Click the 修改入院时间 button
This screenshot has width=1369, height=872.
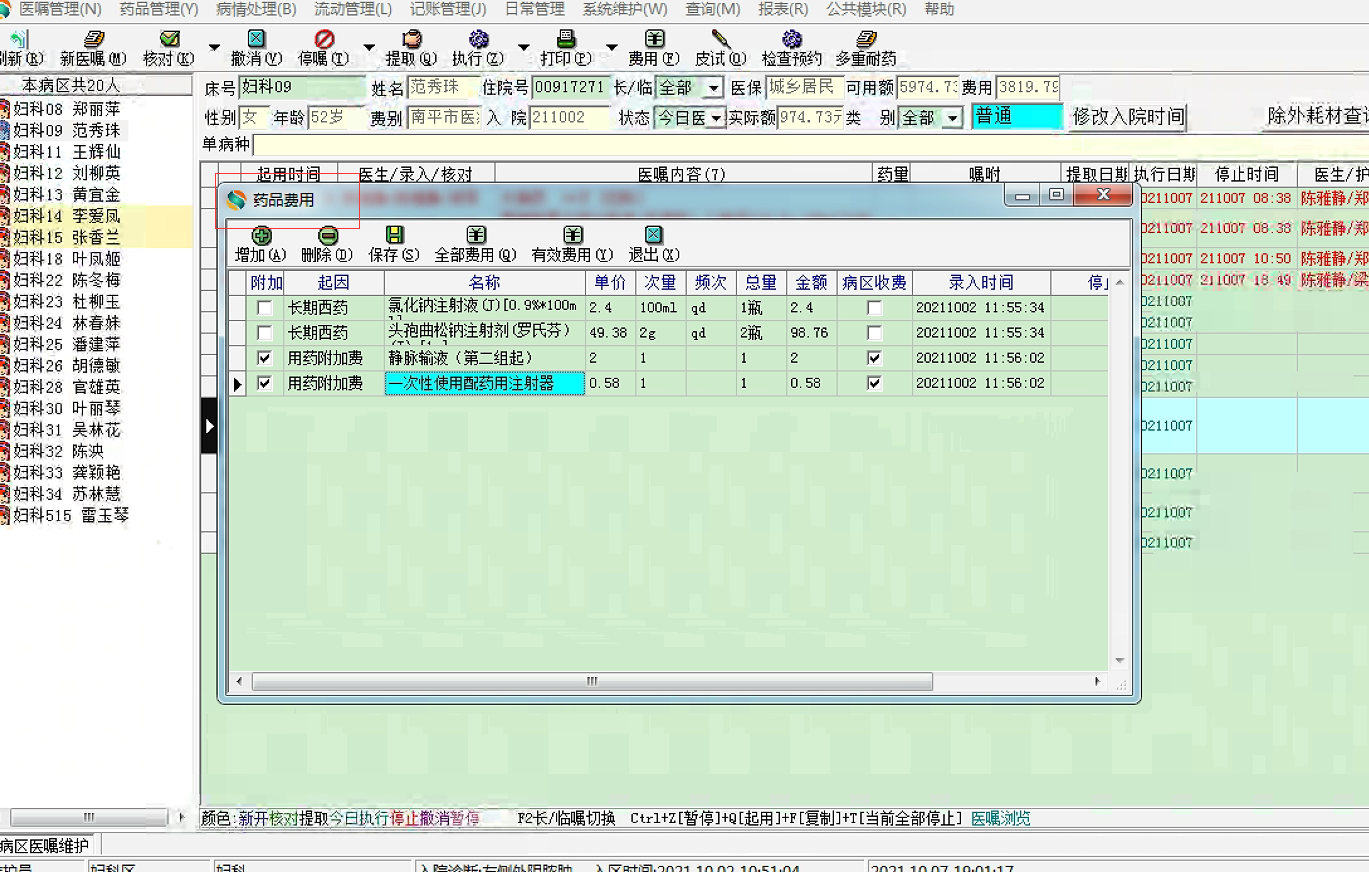pyautogui.click(x=1128, y=118)
